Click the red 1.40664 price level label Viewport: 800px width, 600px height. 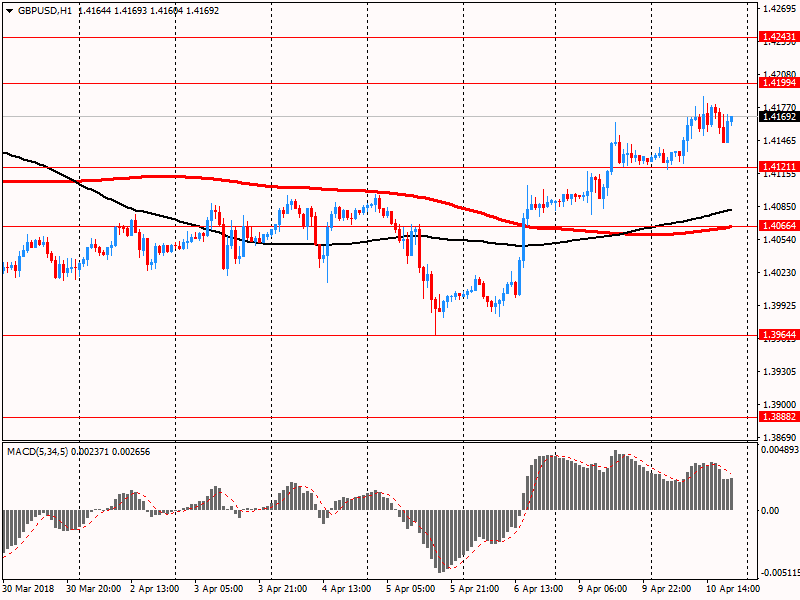[778, 226]
